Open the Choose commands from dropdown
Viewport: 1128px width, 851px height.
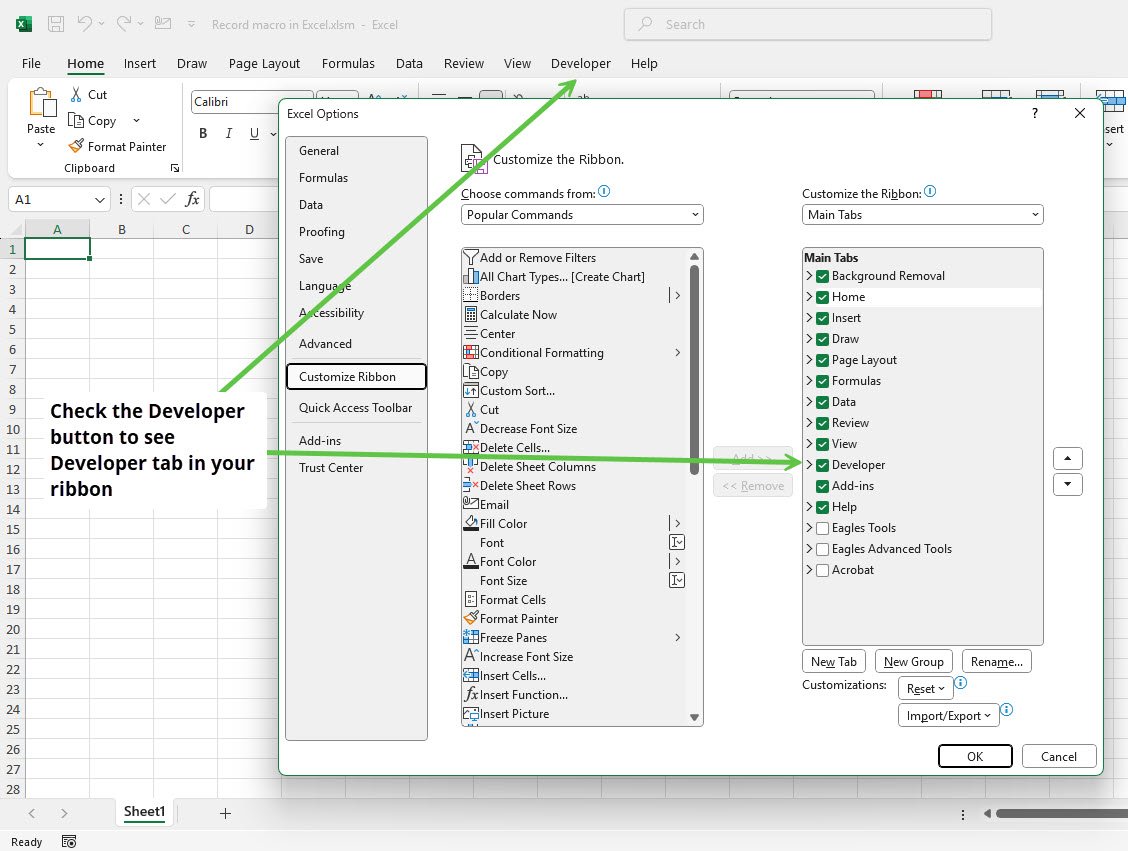click(x=582, y=214)
